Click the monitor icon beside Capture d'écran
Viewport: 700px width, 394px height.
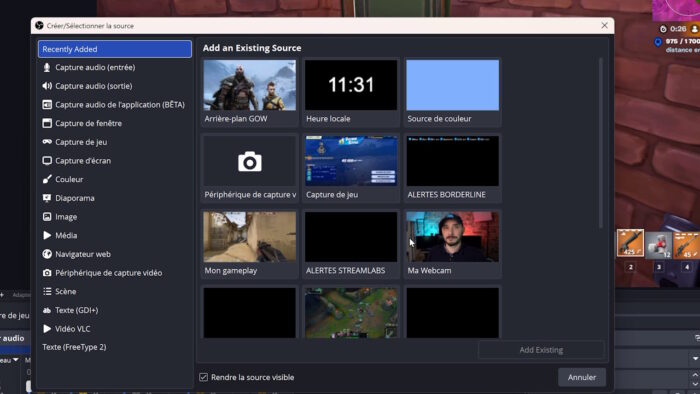click(47, 161)
